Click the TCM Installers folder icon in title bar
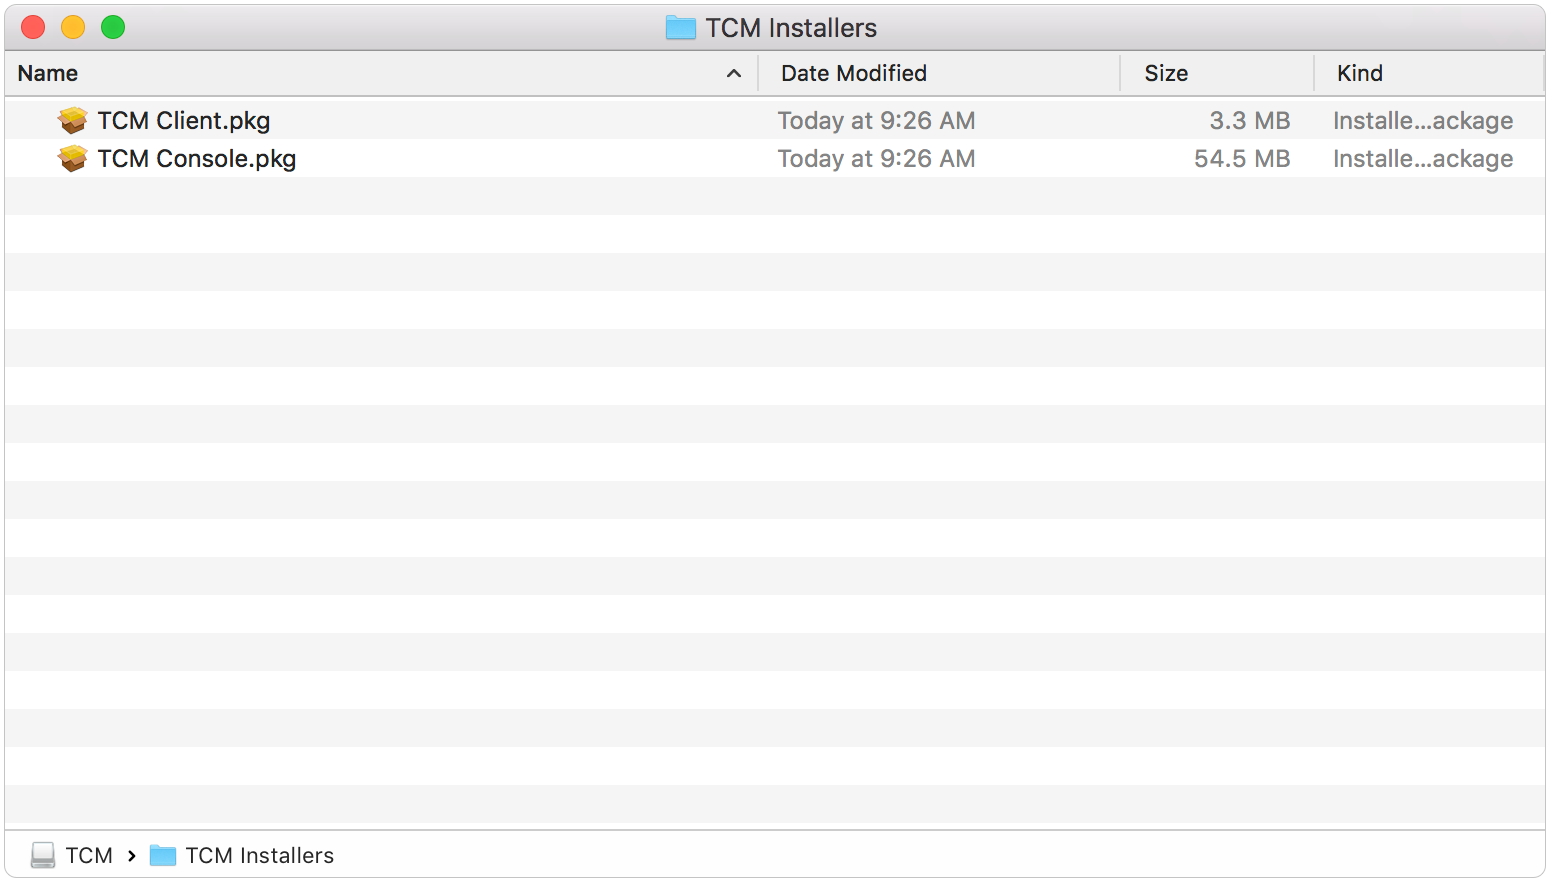 point(681,28)
